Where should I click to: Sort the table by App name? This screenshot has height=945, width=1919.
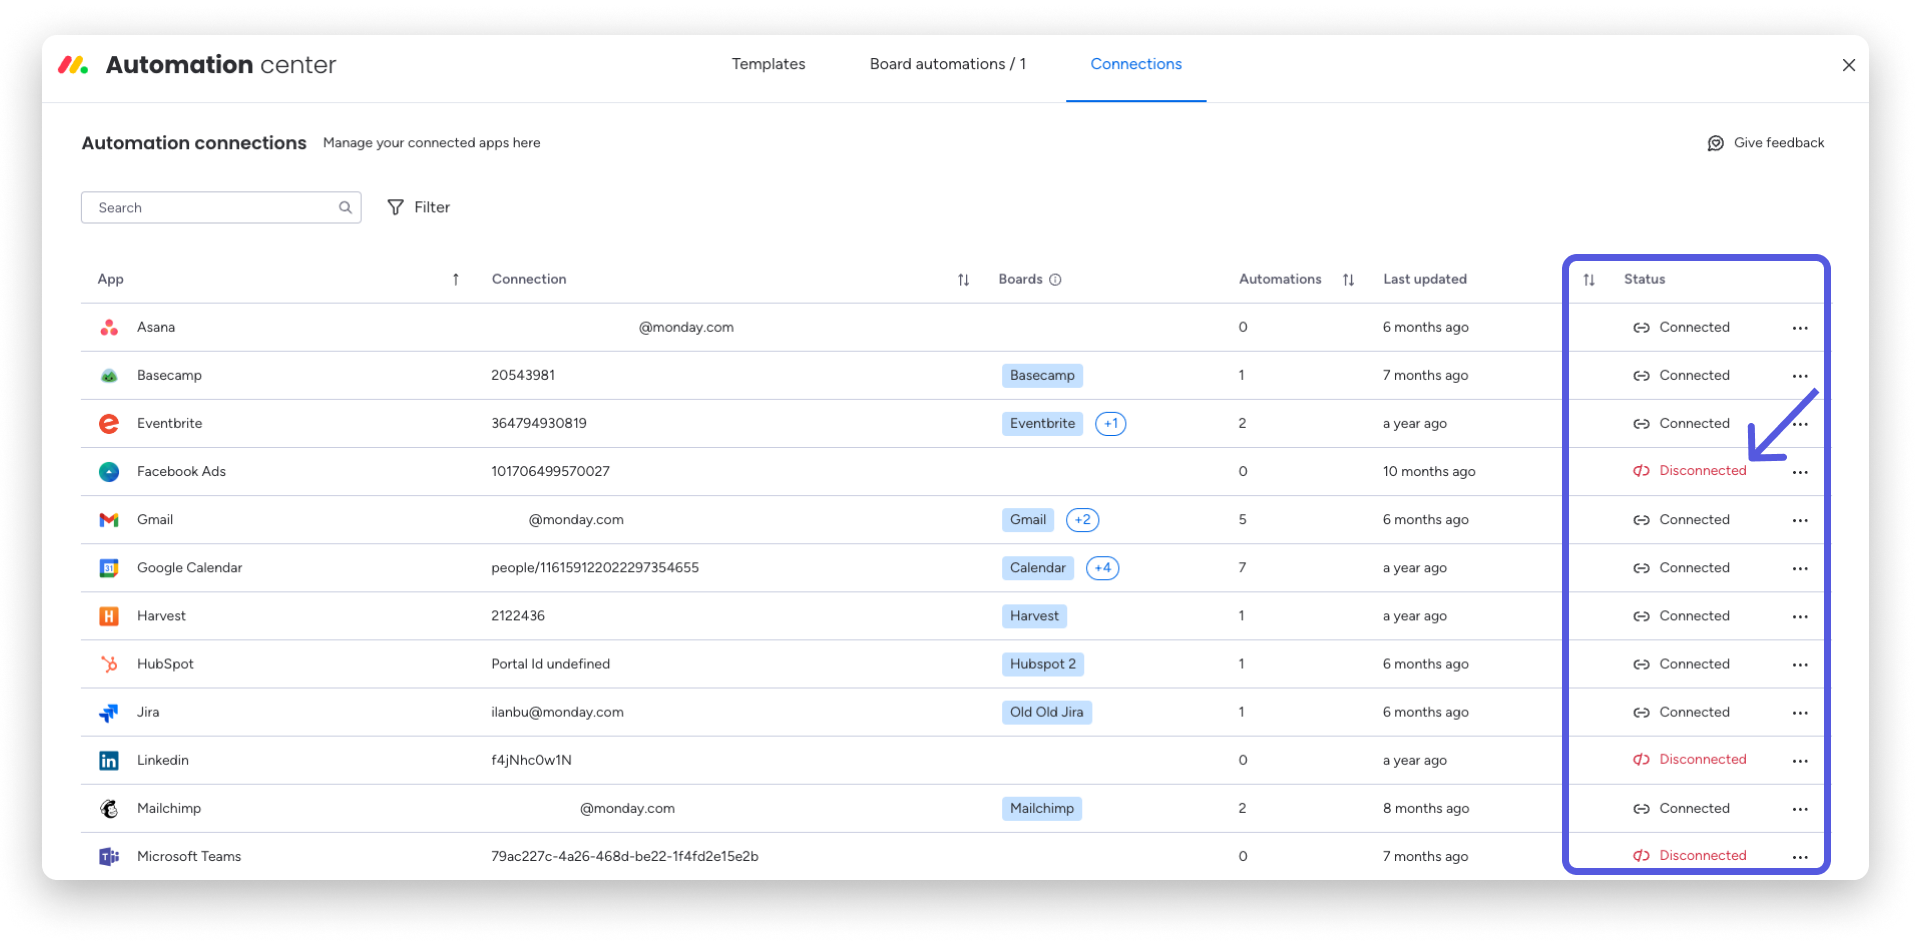pos(456,279)
